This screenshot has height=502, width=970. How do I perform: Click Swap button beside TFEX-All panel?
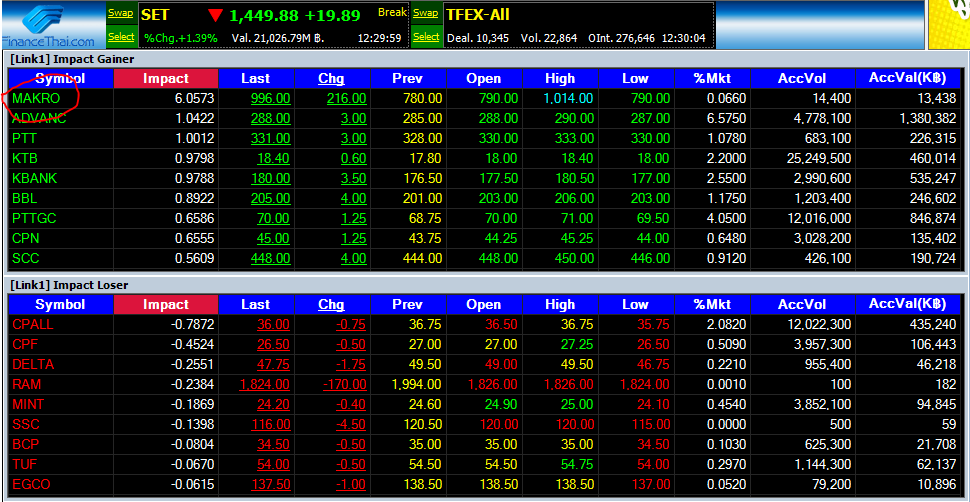coord(426,13)
